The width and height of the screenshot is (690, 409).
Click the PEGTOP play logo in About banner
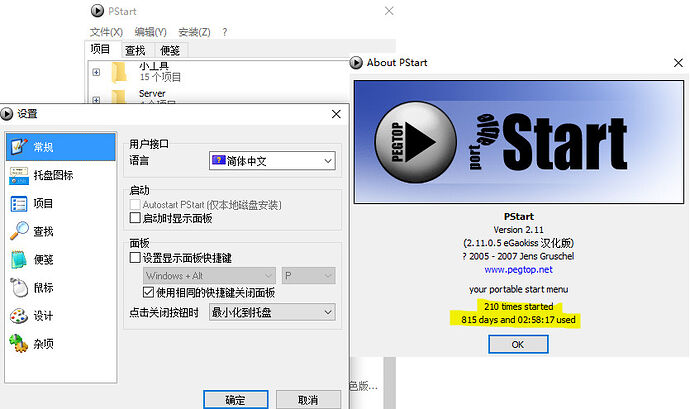pyautogui.click(x=415, y=142)
